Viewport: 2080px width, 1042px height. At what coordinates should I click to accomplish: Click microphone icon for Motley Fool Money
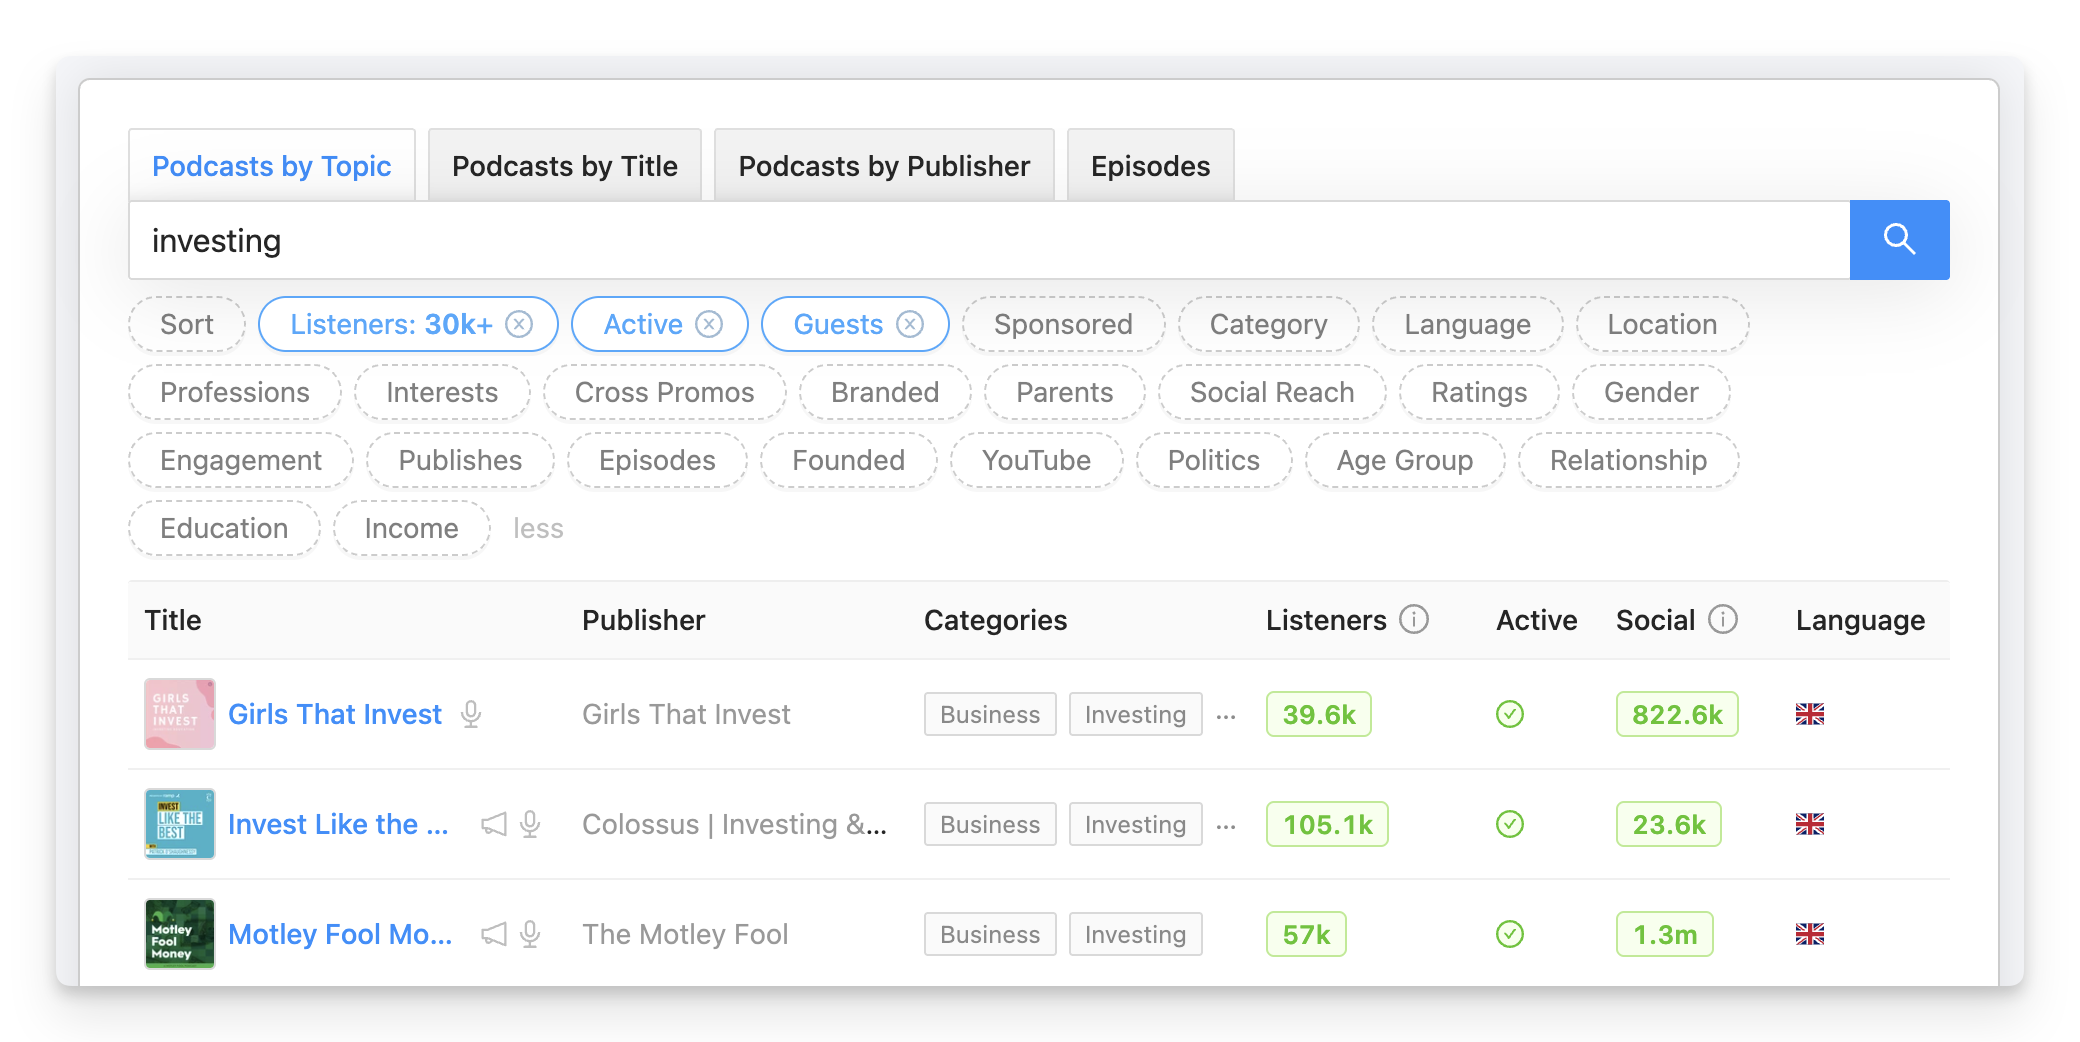pyautogui.click(x=531, y=934)
